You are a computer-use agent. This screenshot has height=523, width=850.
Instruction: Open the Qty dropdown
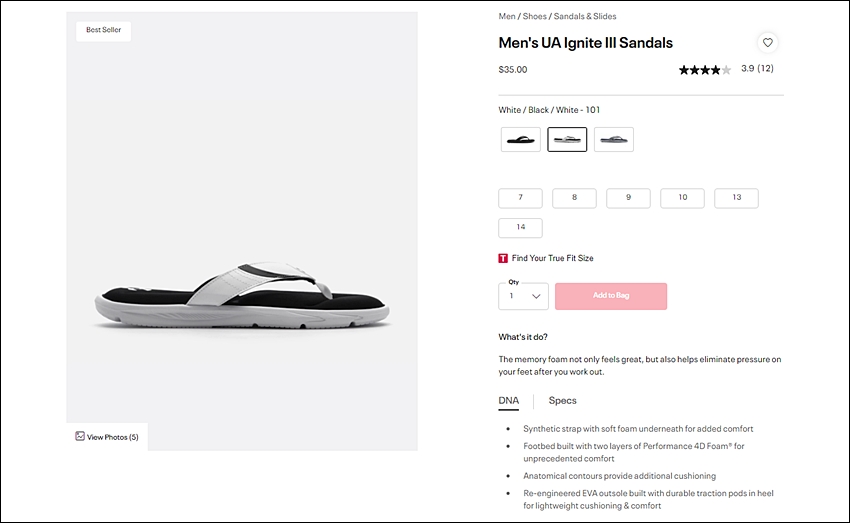(523, 296)
